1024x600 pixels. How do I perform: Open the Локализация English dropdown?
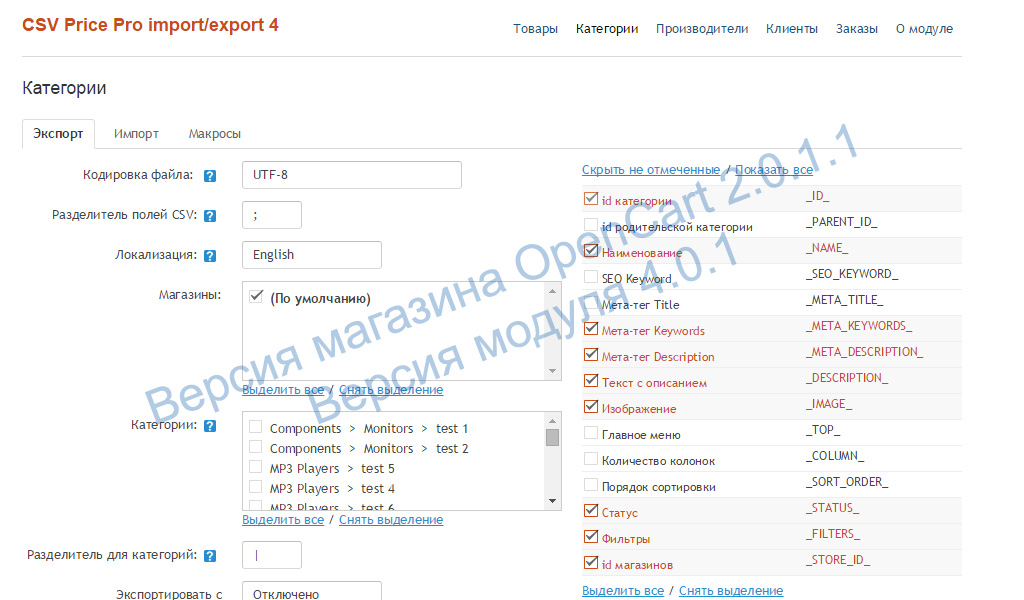point(312,255)
